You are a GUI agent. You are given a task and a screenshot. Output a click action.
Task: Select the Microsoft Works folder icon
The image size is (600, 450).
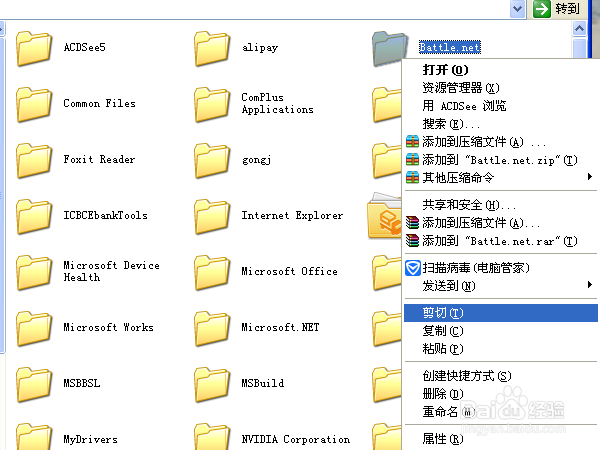34,328
